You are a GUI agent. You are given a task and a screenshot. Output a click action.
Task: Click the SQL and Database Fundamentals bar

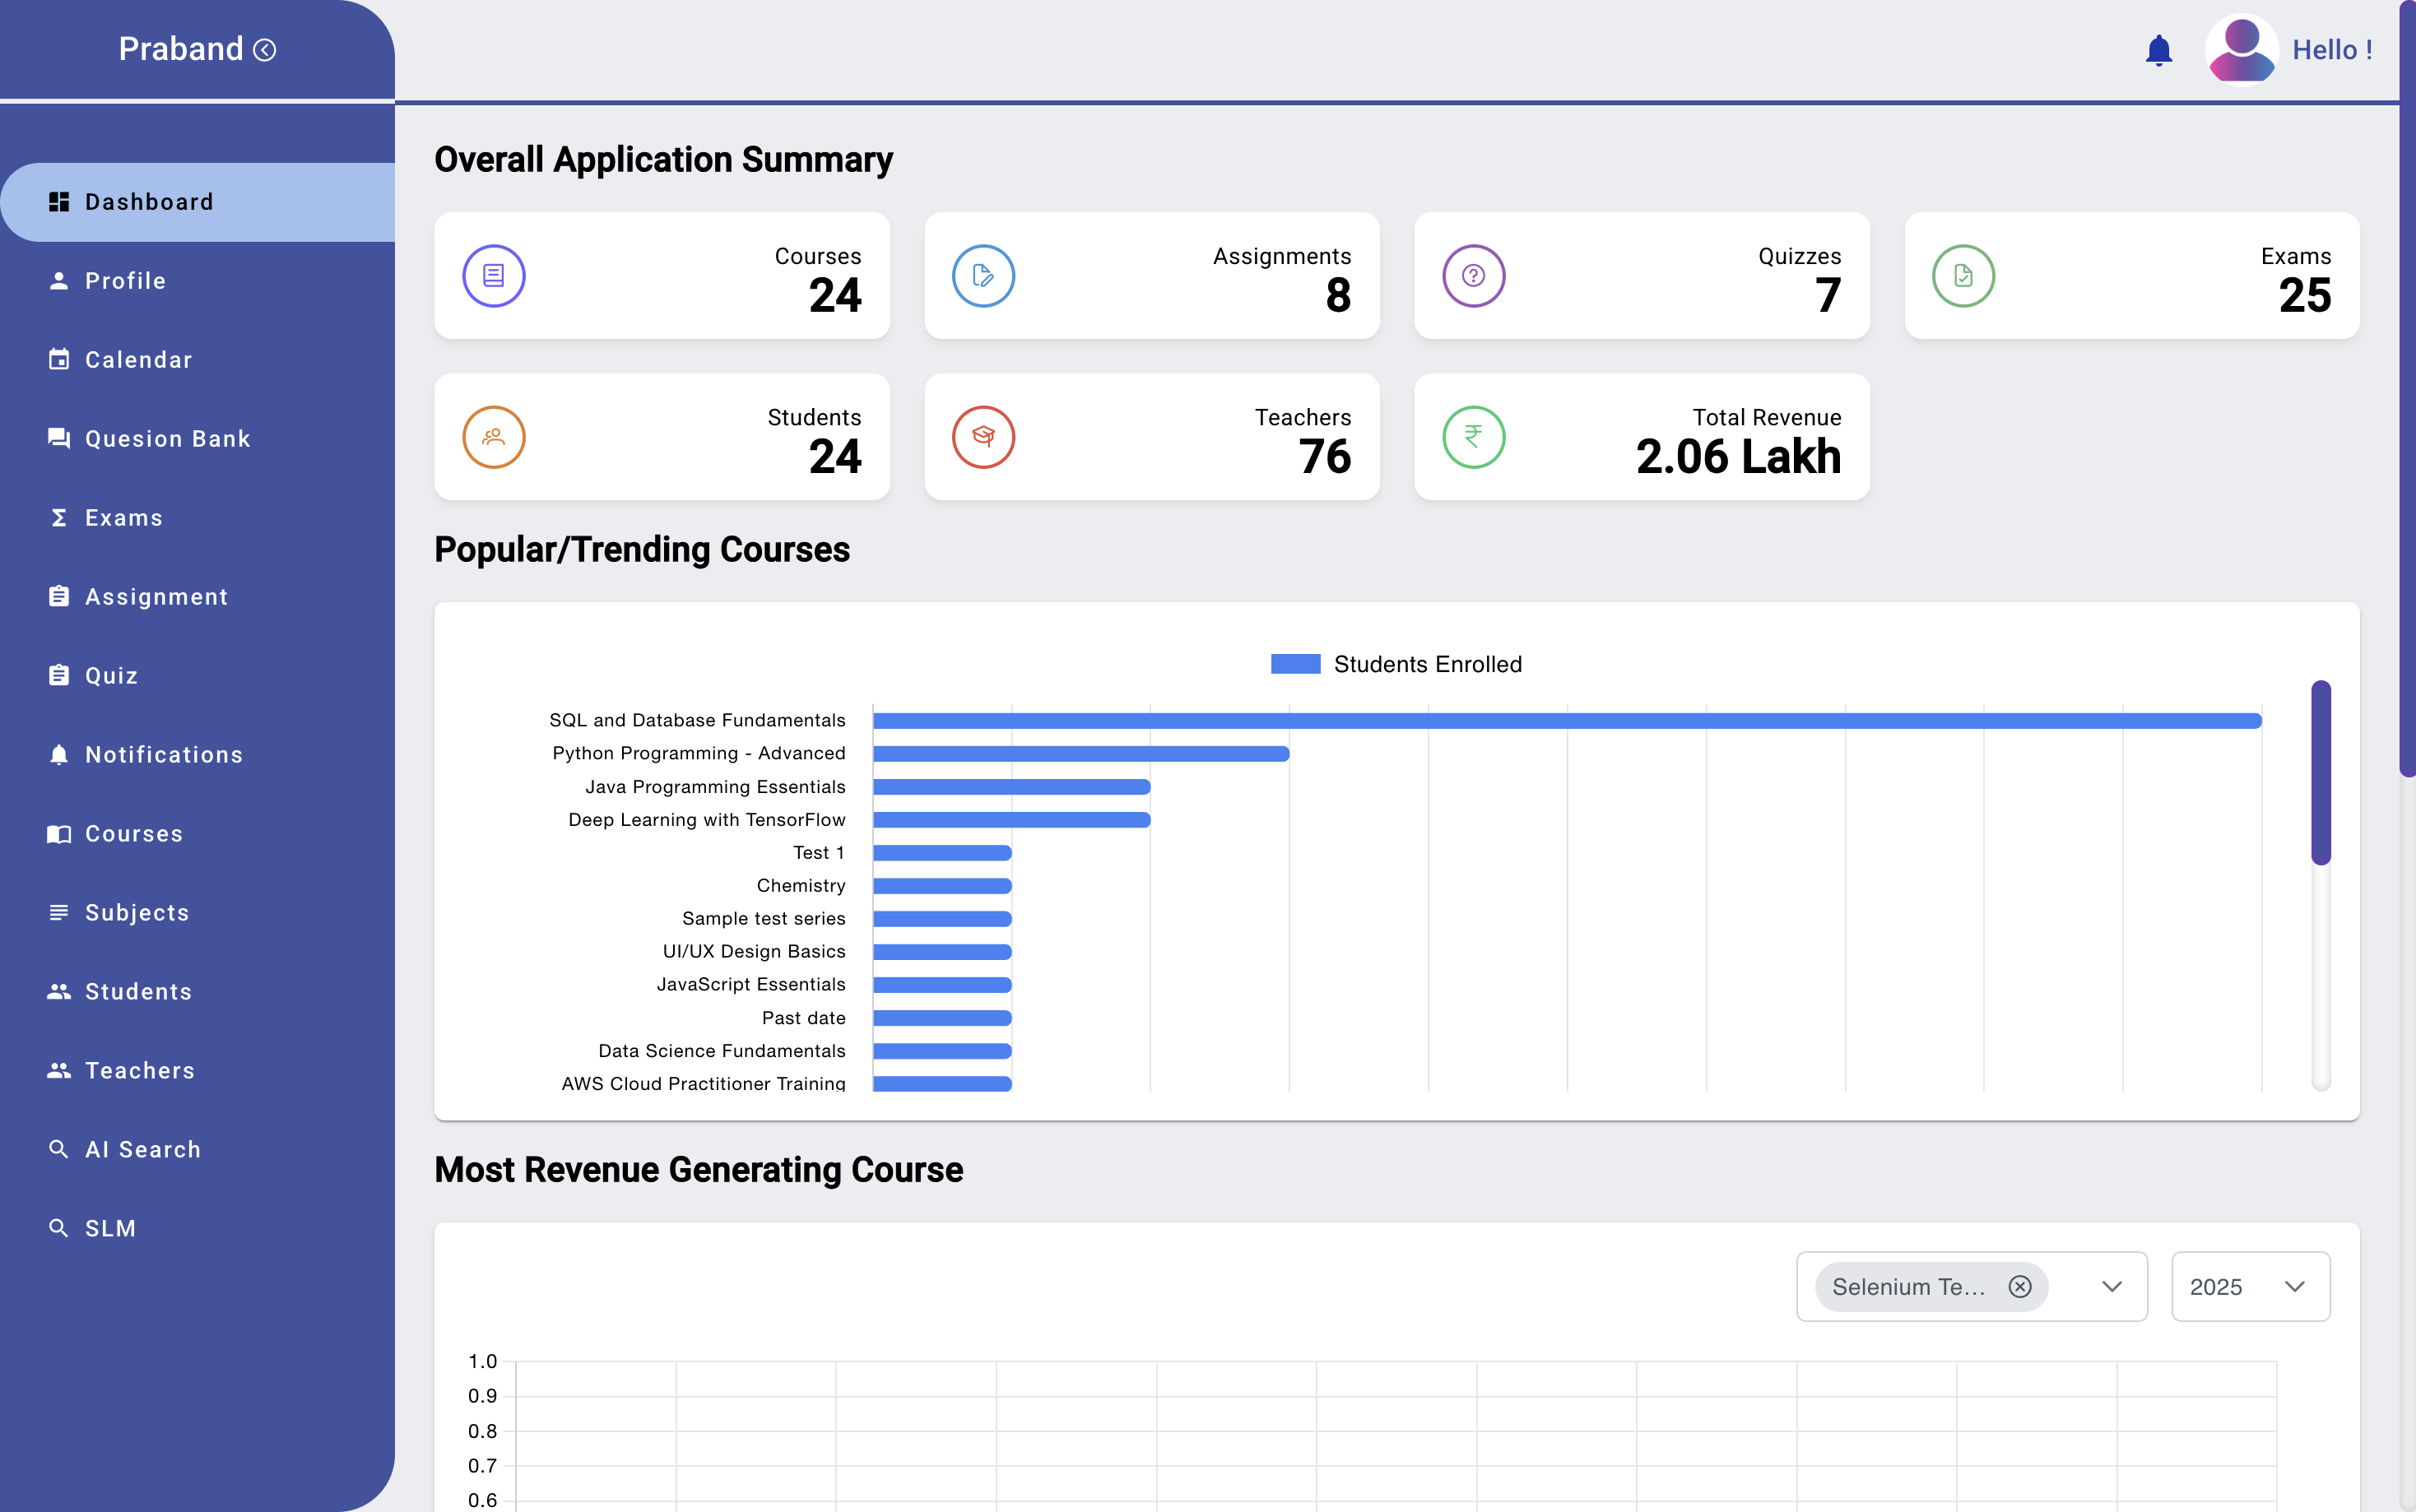(1566, 721)
